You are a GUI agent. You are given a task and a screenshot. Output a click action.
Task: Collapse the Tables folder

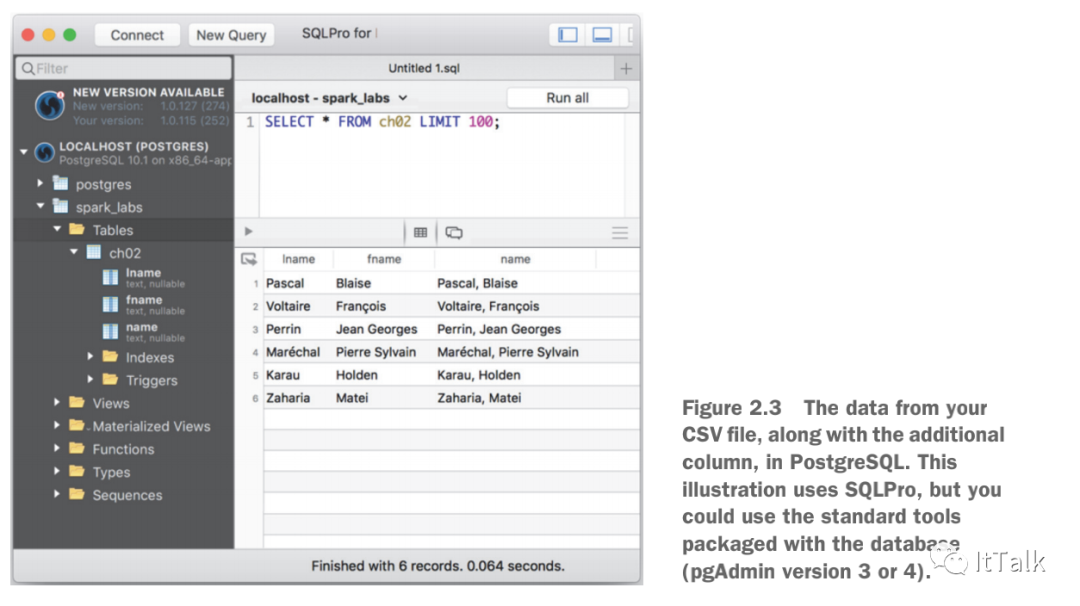click(x=57, y=229)
